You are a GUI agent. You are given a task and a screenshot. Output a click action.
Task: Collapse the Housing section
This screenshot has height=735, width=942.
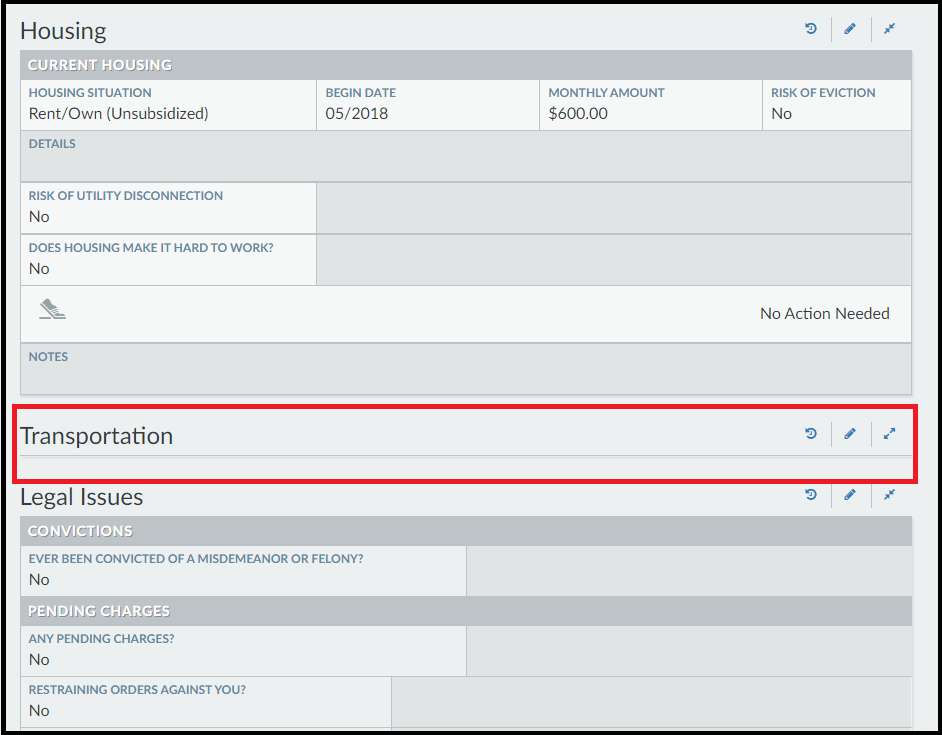[x=889, y=29]
